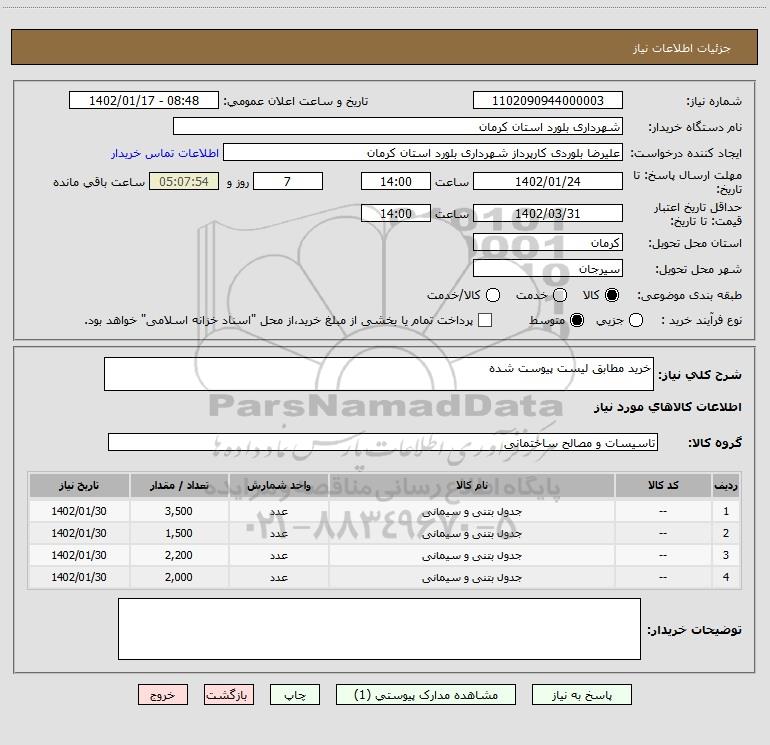Click the جزئیات اطلاعات نیاز header title

click(x=682, y=48)
